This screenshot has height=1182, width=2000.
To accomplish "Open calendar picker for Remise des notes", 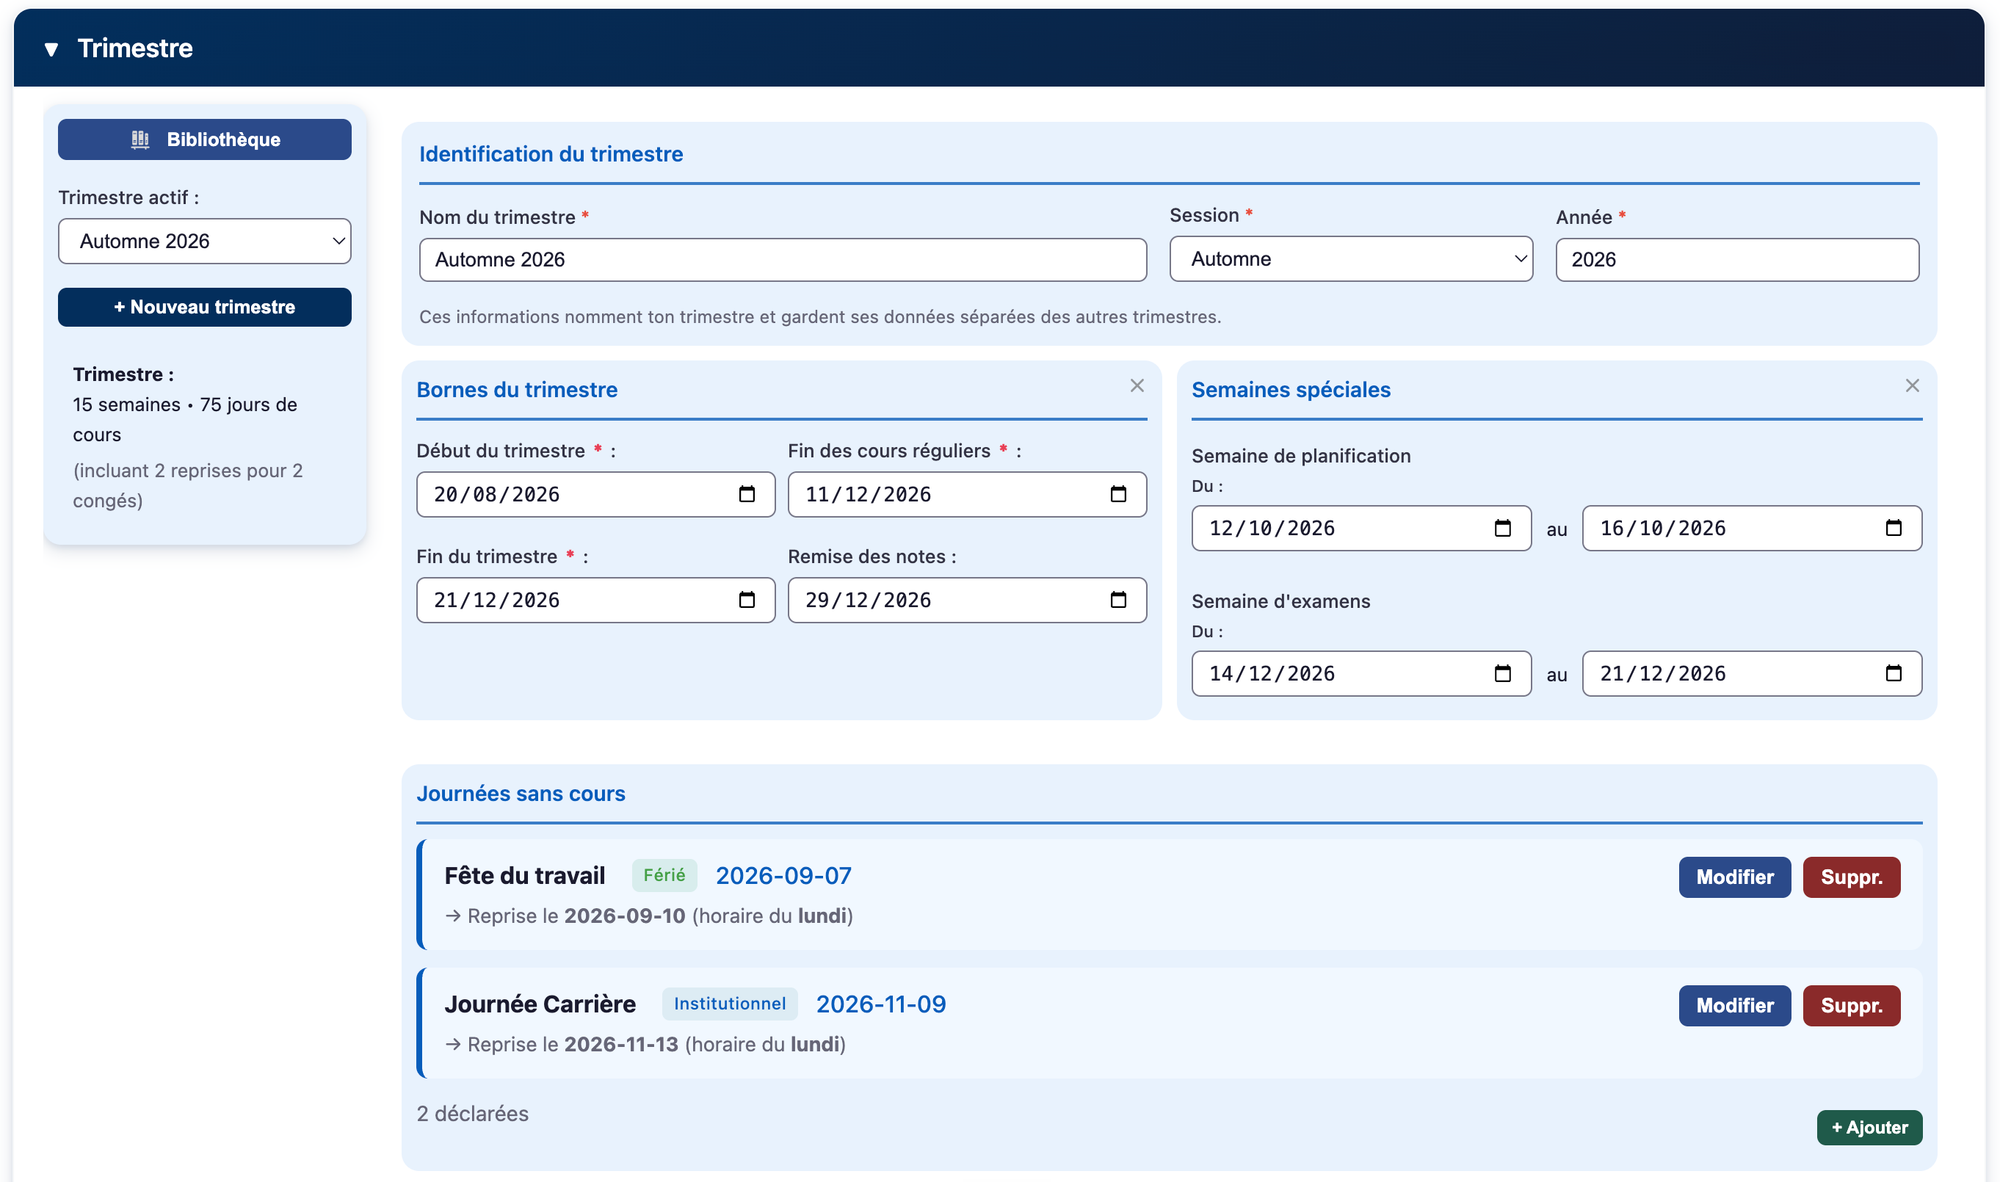I will point(1118,600).
